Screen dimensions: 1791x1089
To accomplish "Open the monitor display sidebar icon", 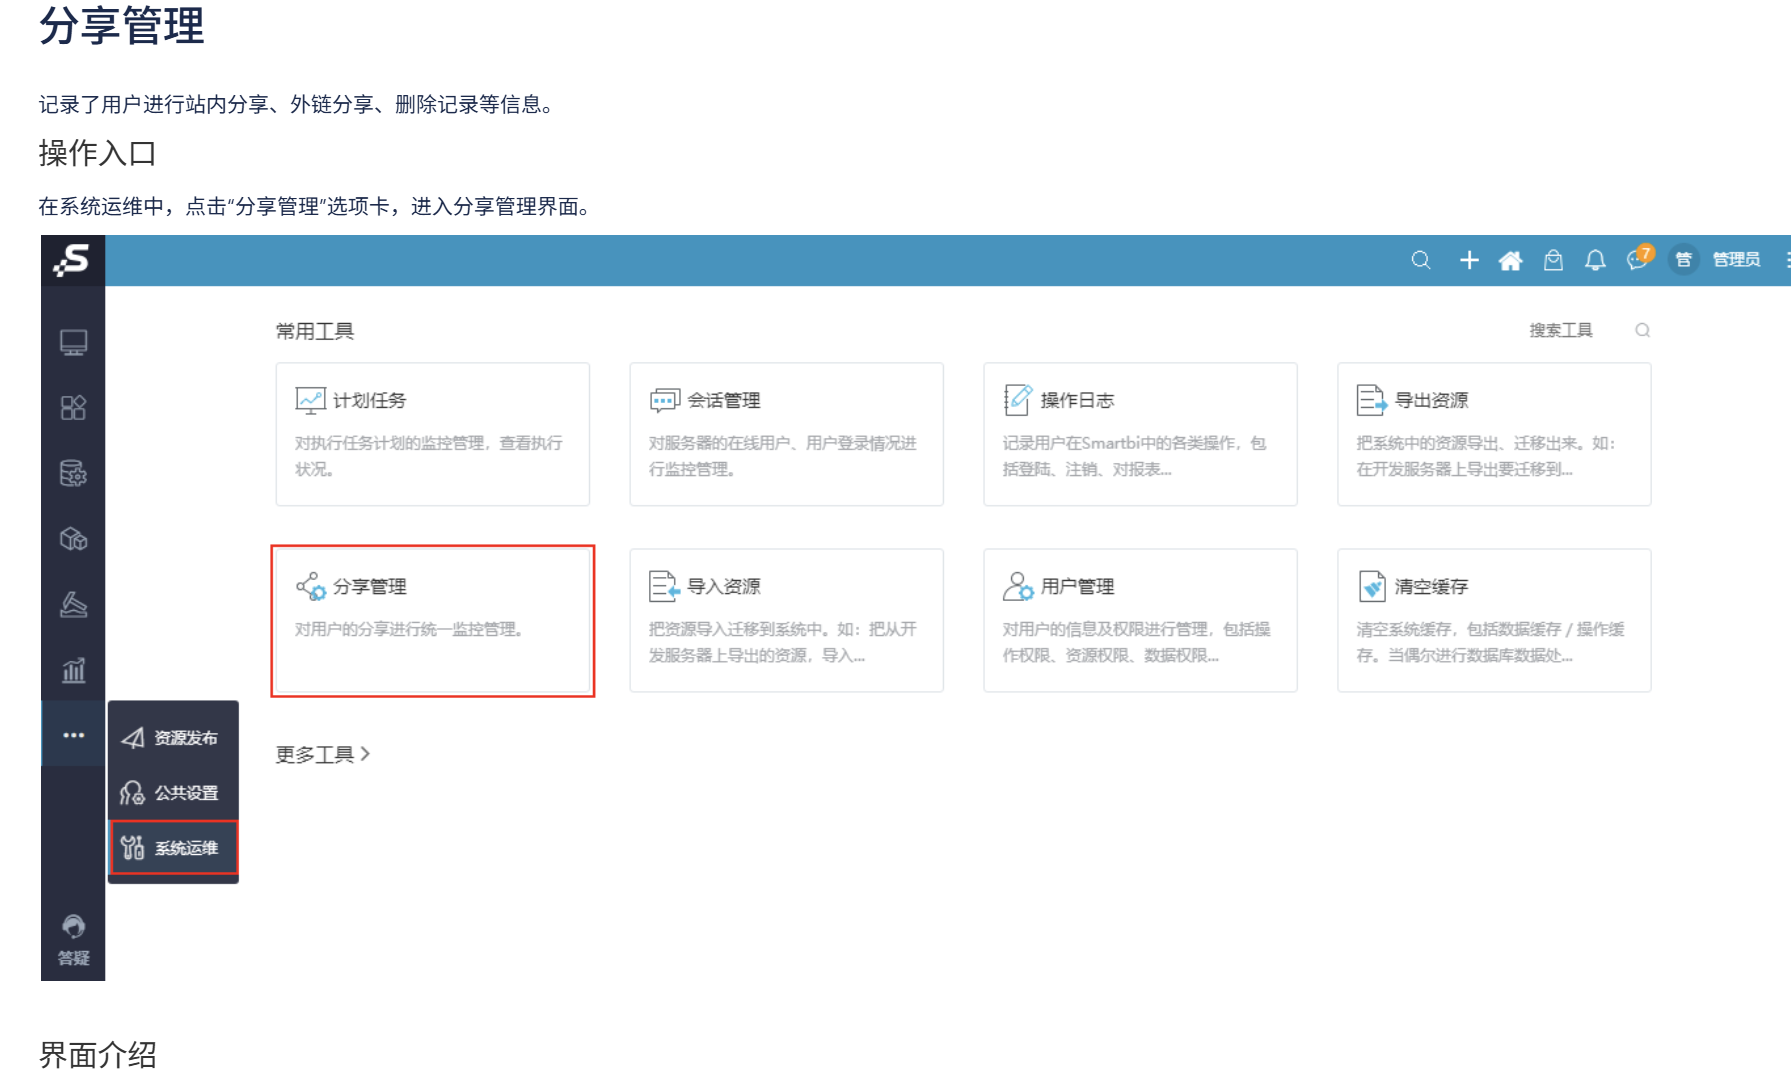I will [73, 343].
